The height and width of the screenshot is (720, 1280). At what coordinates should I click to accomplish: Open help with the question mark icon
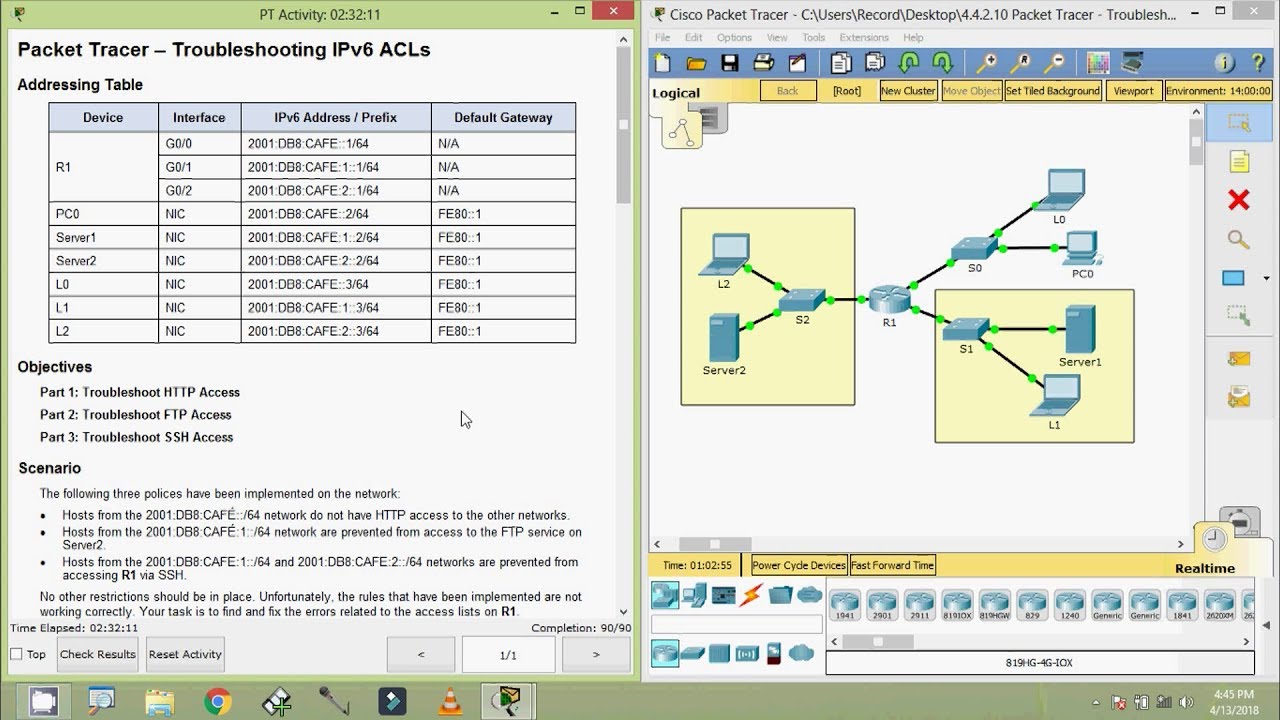(x=1256, y=63)
